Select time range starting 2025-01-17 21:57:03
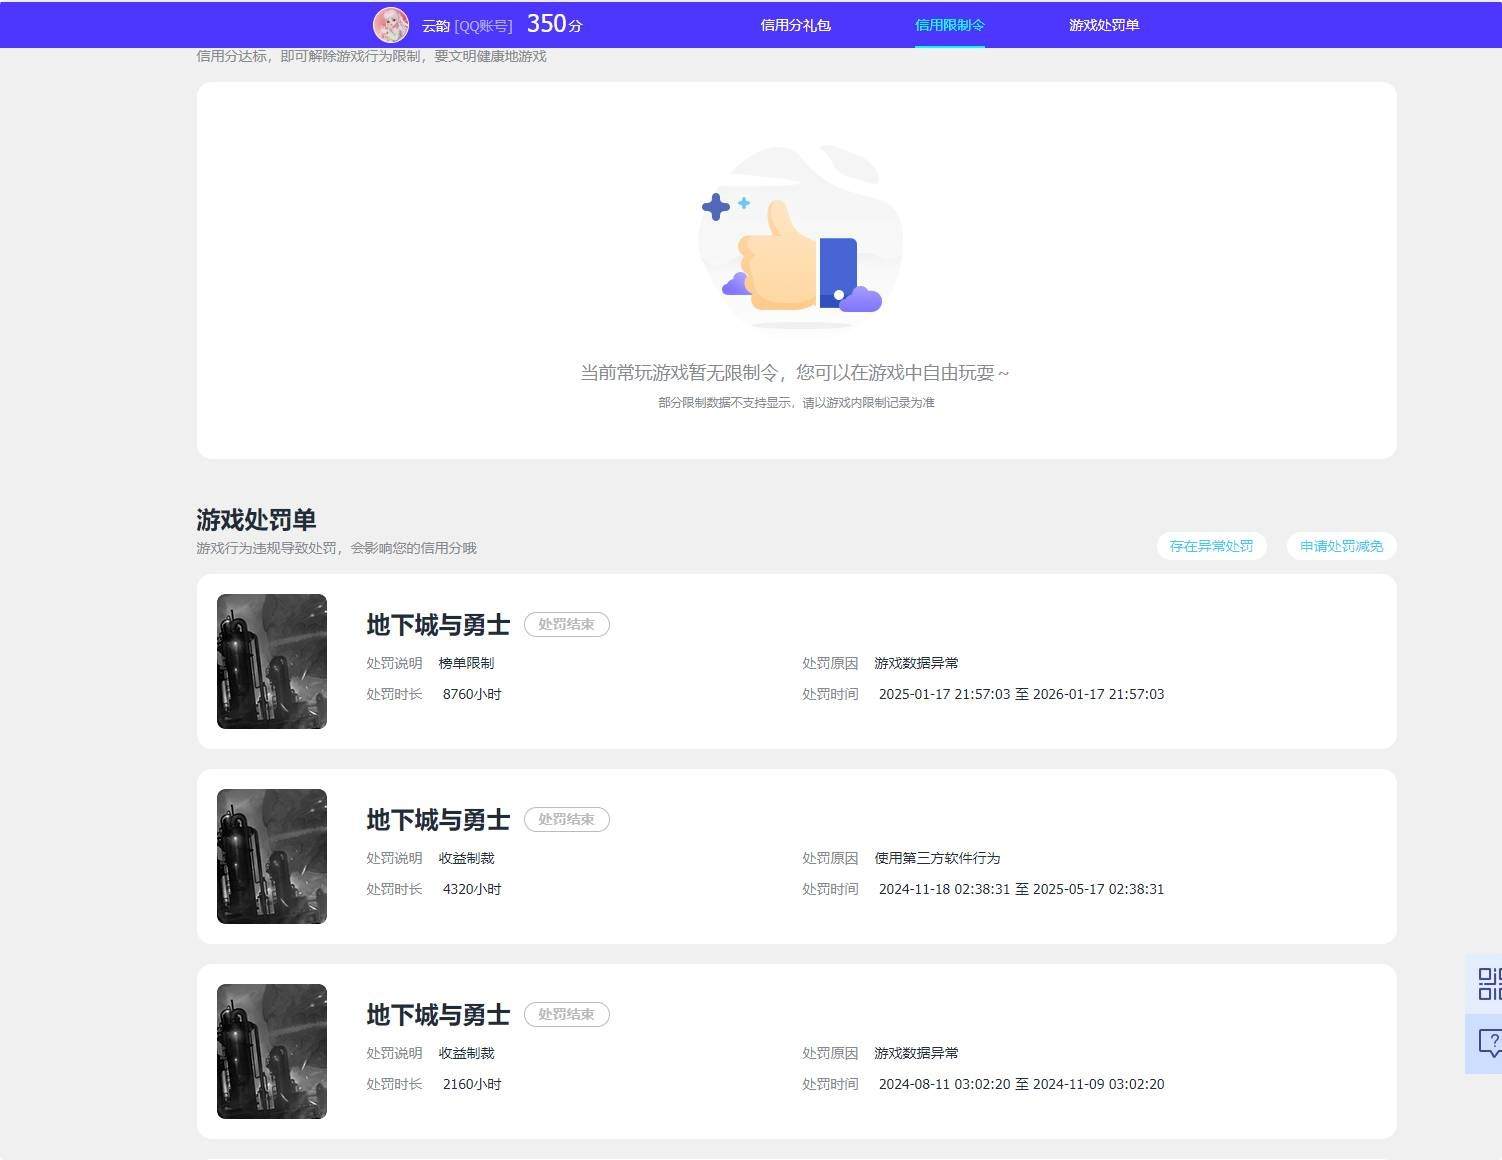The width and height of the screenshot is (1502, 1160). pos(1021,694)
